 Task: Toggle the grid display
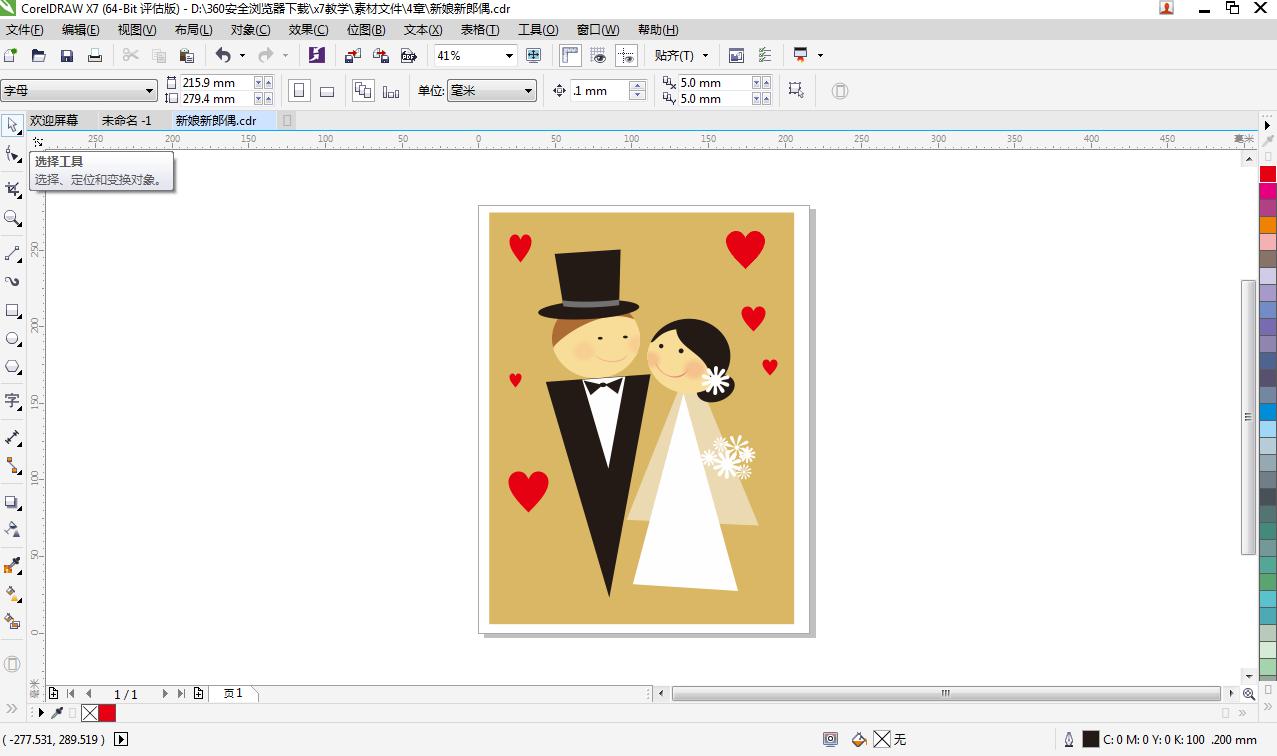click(598, 55)
